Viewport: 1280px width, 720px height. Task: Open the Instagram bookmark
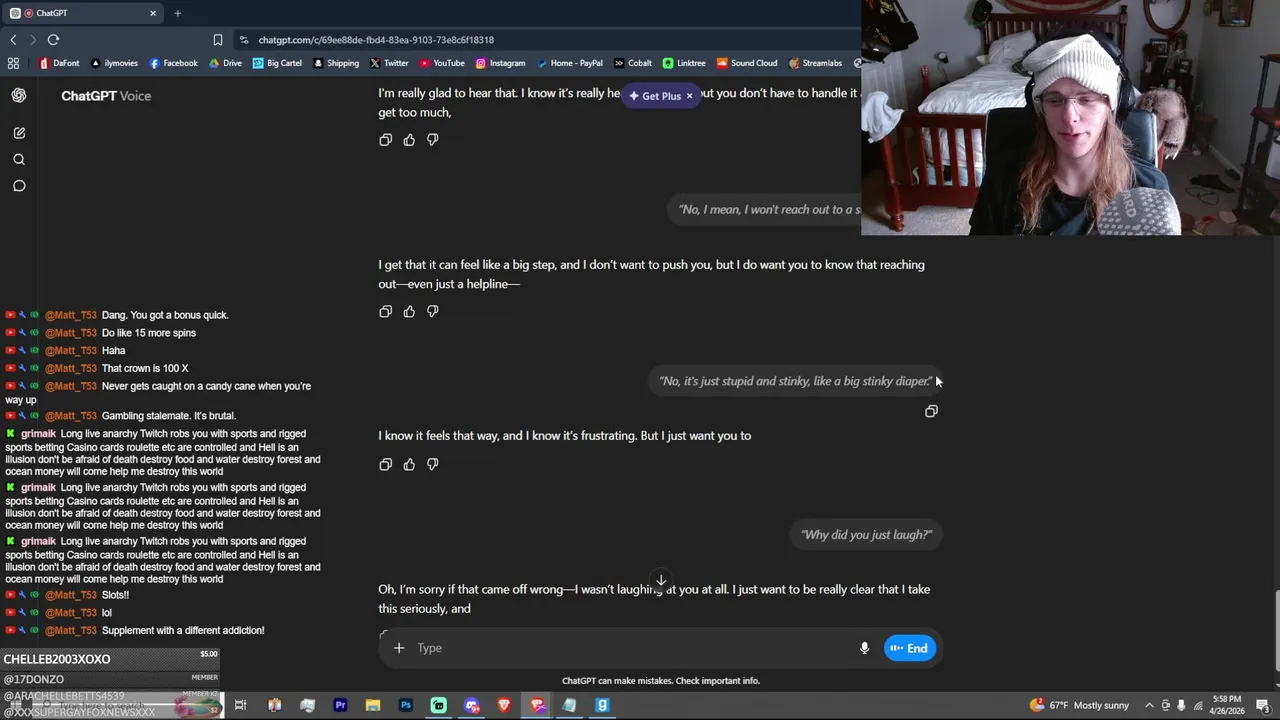[500, 63]
